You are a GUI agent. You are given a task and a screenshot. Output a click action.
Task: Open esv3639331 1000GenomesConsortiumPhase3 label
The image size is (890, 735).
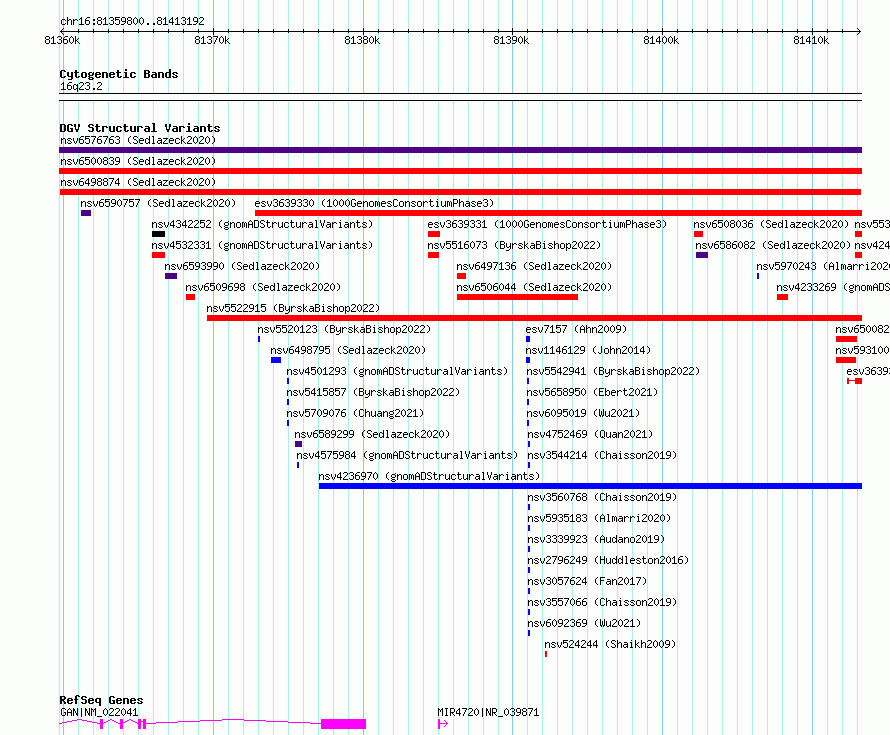click(547, 224)
